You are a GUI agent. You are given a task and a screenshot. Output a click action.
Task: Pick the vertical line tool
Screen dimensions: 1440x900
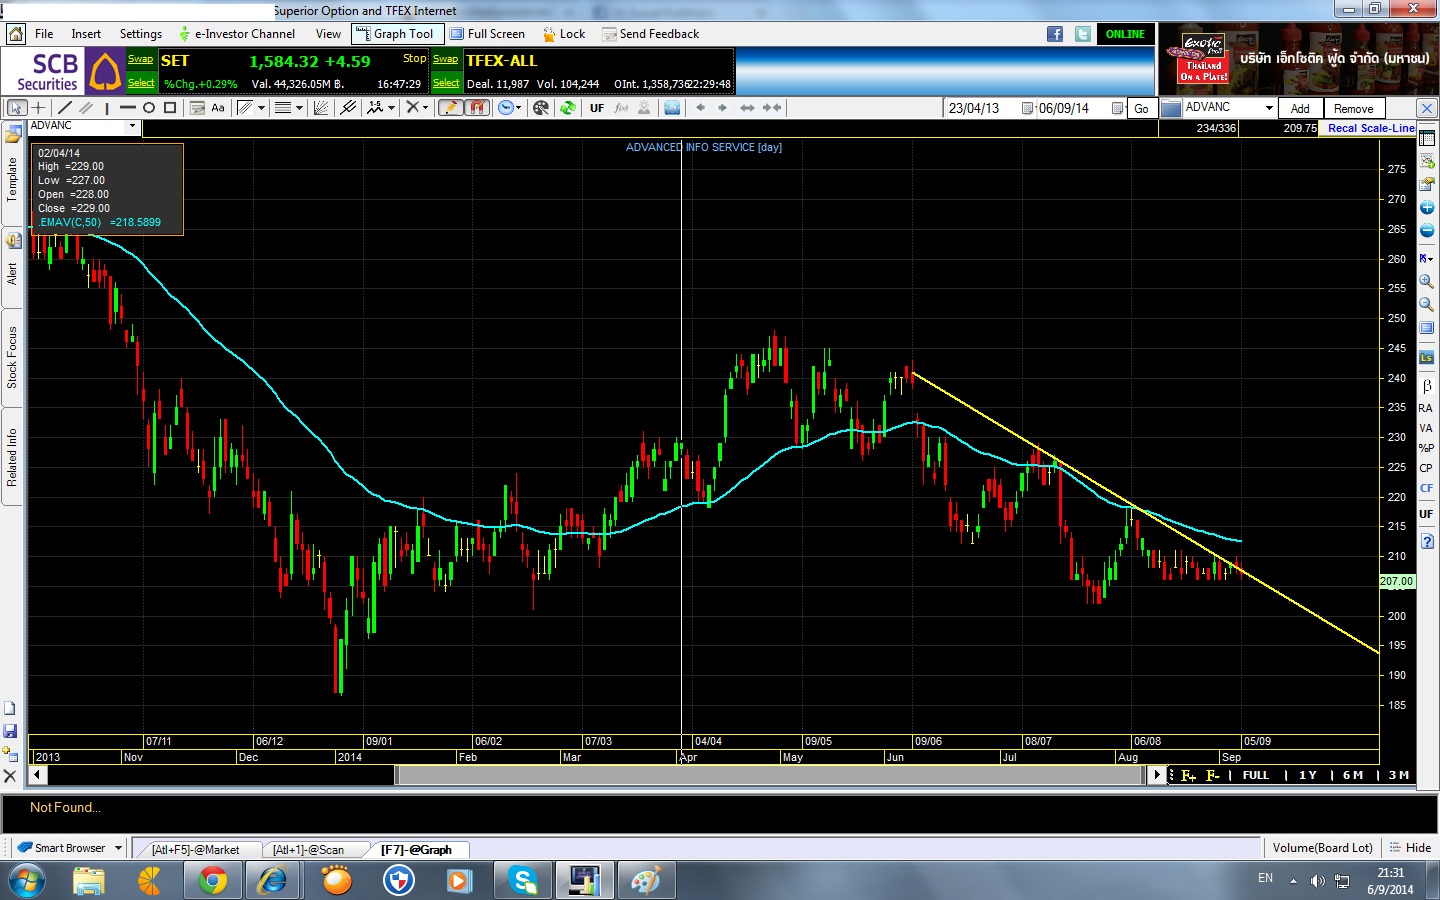click(107, 108)
